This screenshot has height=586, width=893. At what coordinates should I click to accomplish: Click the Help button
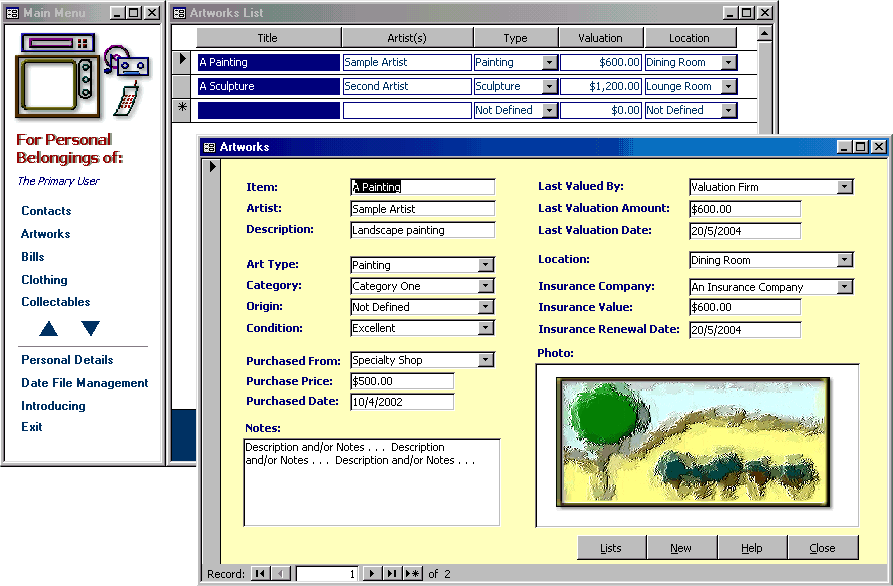752,548
